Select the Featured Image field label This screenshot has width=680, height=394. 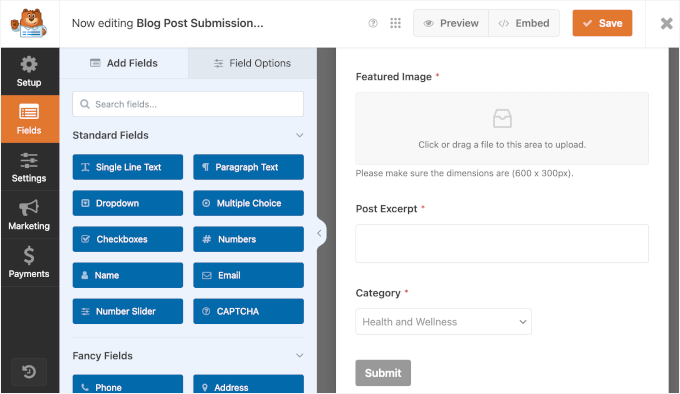[393, 77]
